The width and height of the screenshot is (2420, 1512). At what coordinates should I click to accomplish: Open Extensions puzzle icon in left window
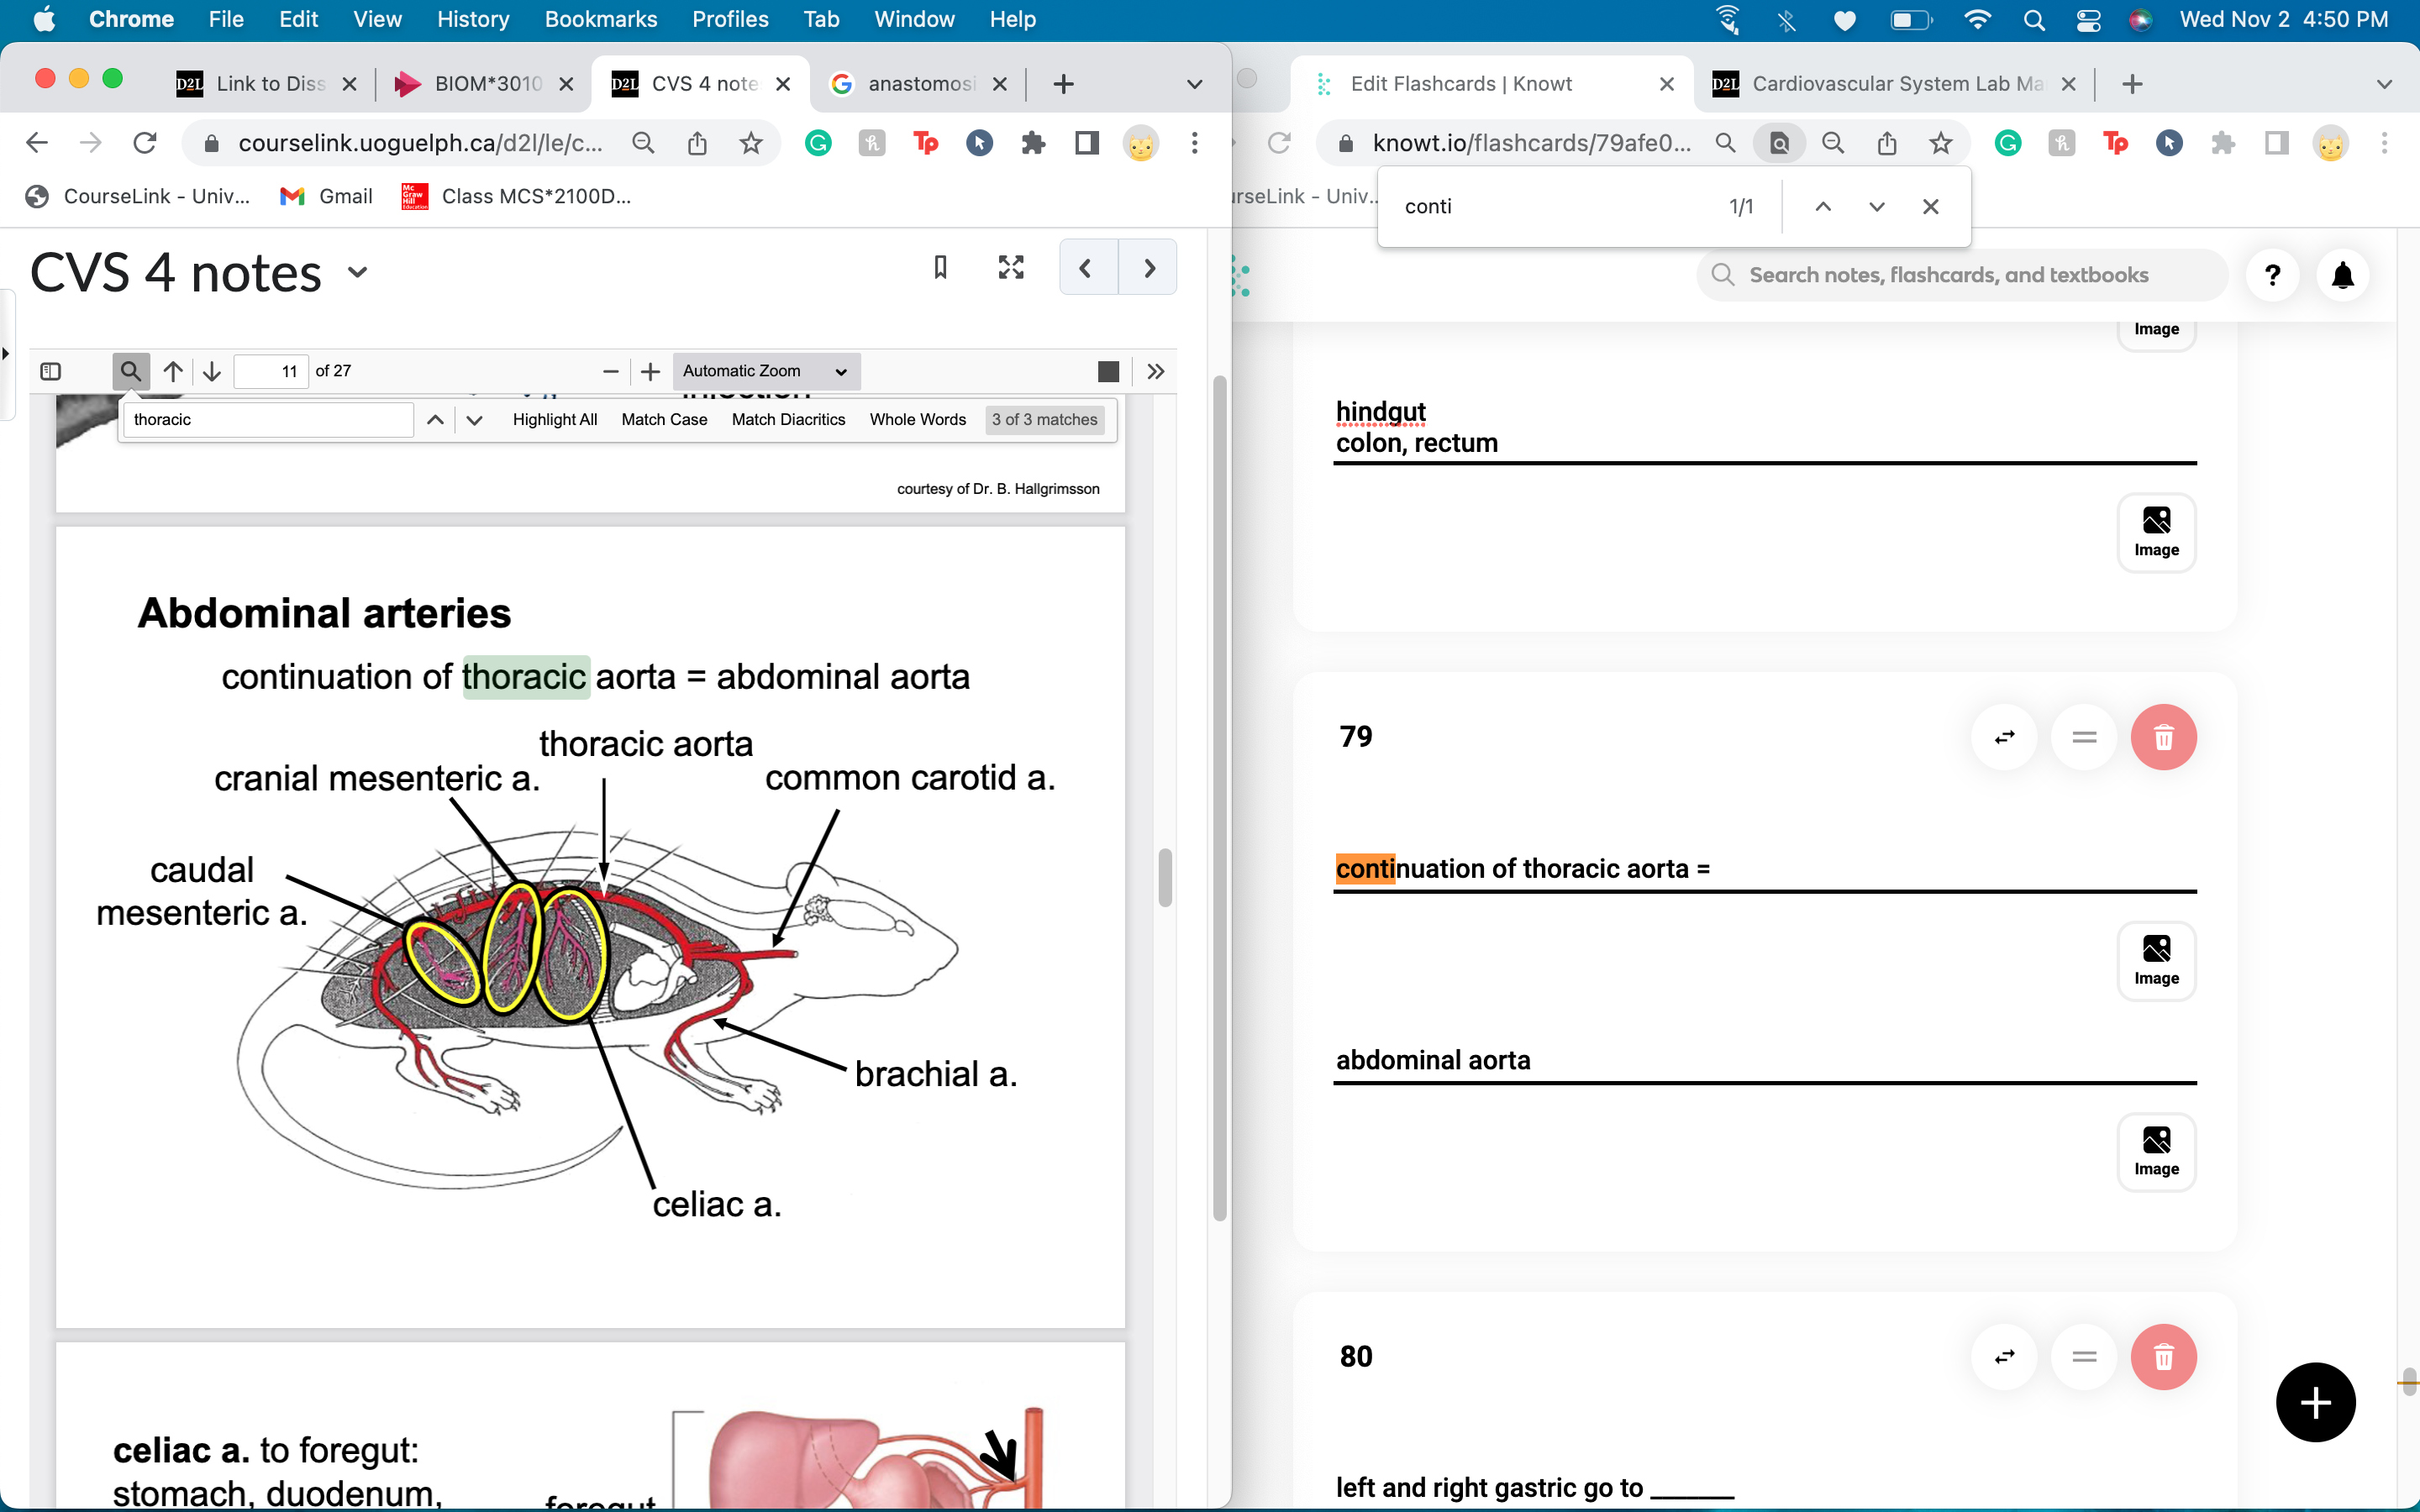click(x=1033, y=143)
